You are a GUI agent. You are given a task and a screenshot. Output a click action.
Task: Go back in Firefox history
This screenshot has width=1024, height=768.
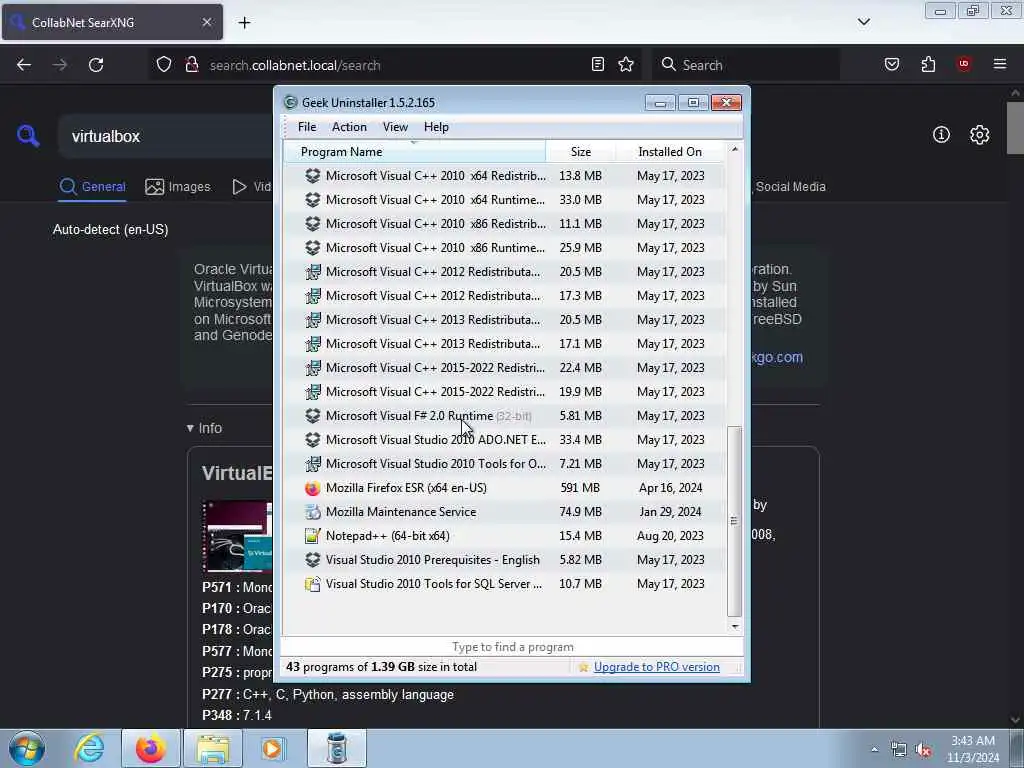click(x=24, y=65)
